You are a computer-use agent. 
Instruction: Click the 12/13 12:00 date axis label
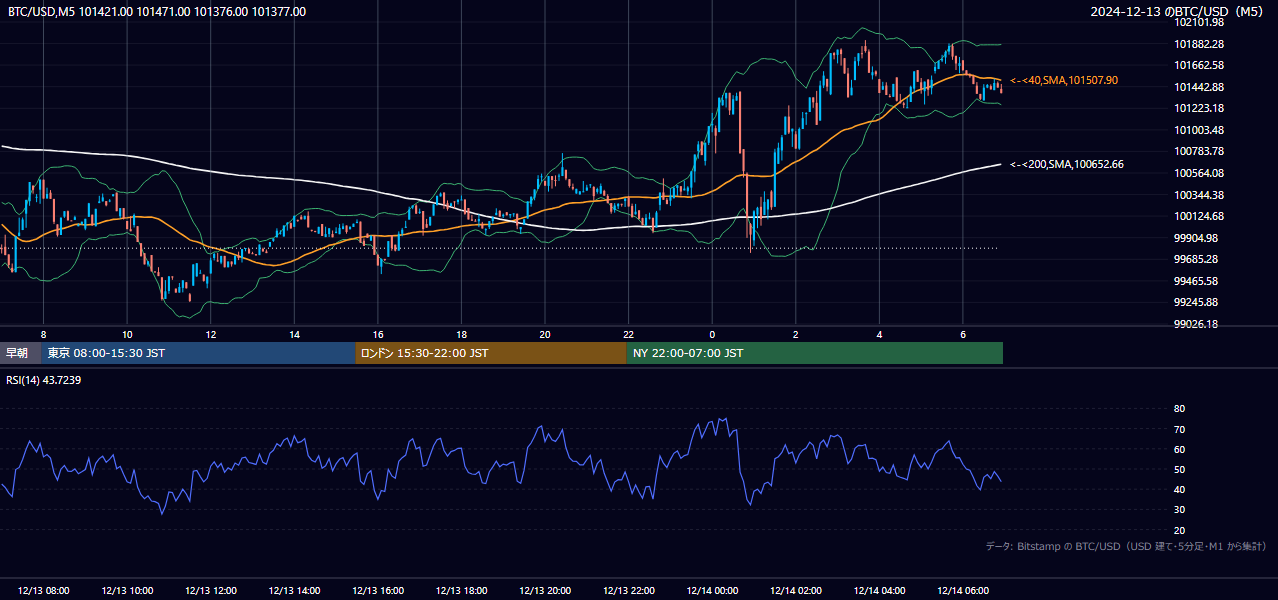pos(211,591)
